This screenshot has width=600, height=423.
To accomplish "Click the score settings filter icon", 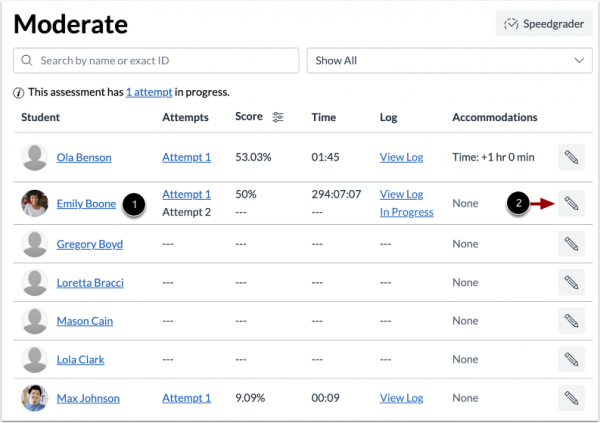I will (x=278, y=117).
